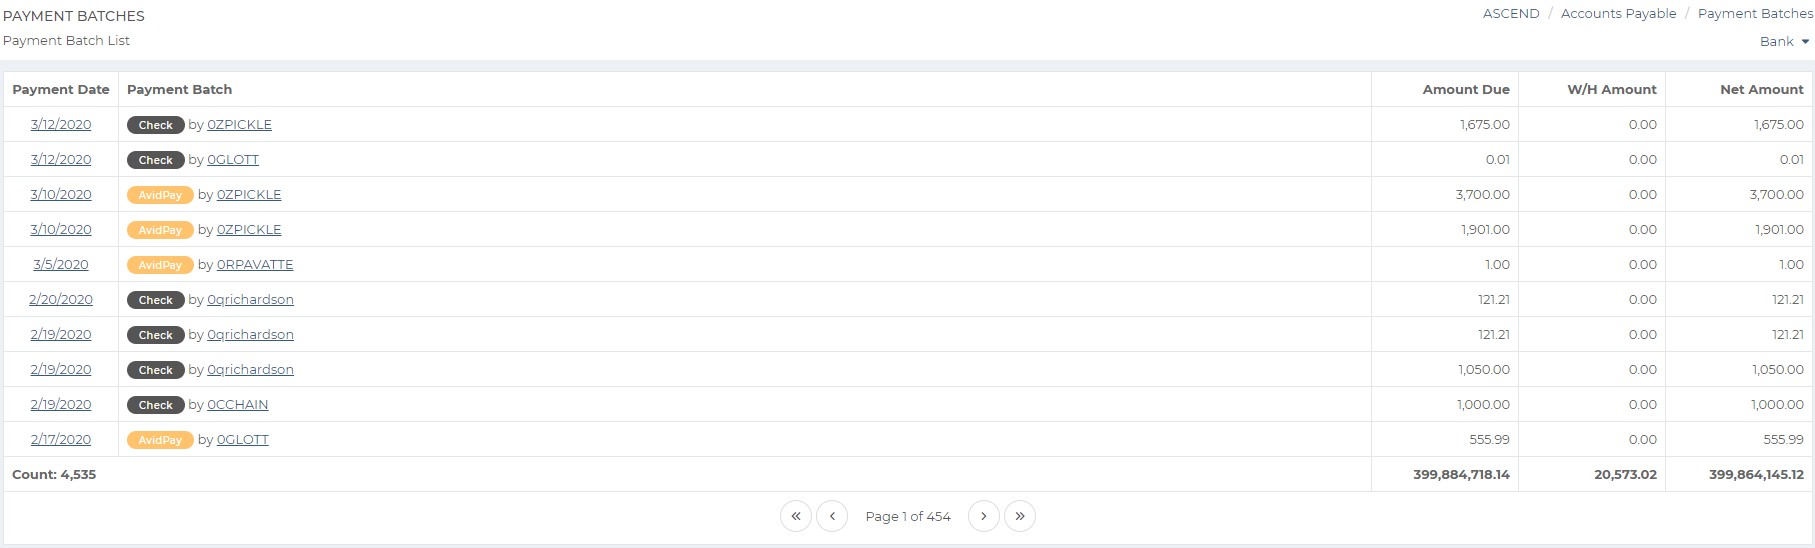
Task: Open user 0GLOTT in the 0.01 row
Action: click(x=233, y=159)
